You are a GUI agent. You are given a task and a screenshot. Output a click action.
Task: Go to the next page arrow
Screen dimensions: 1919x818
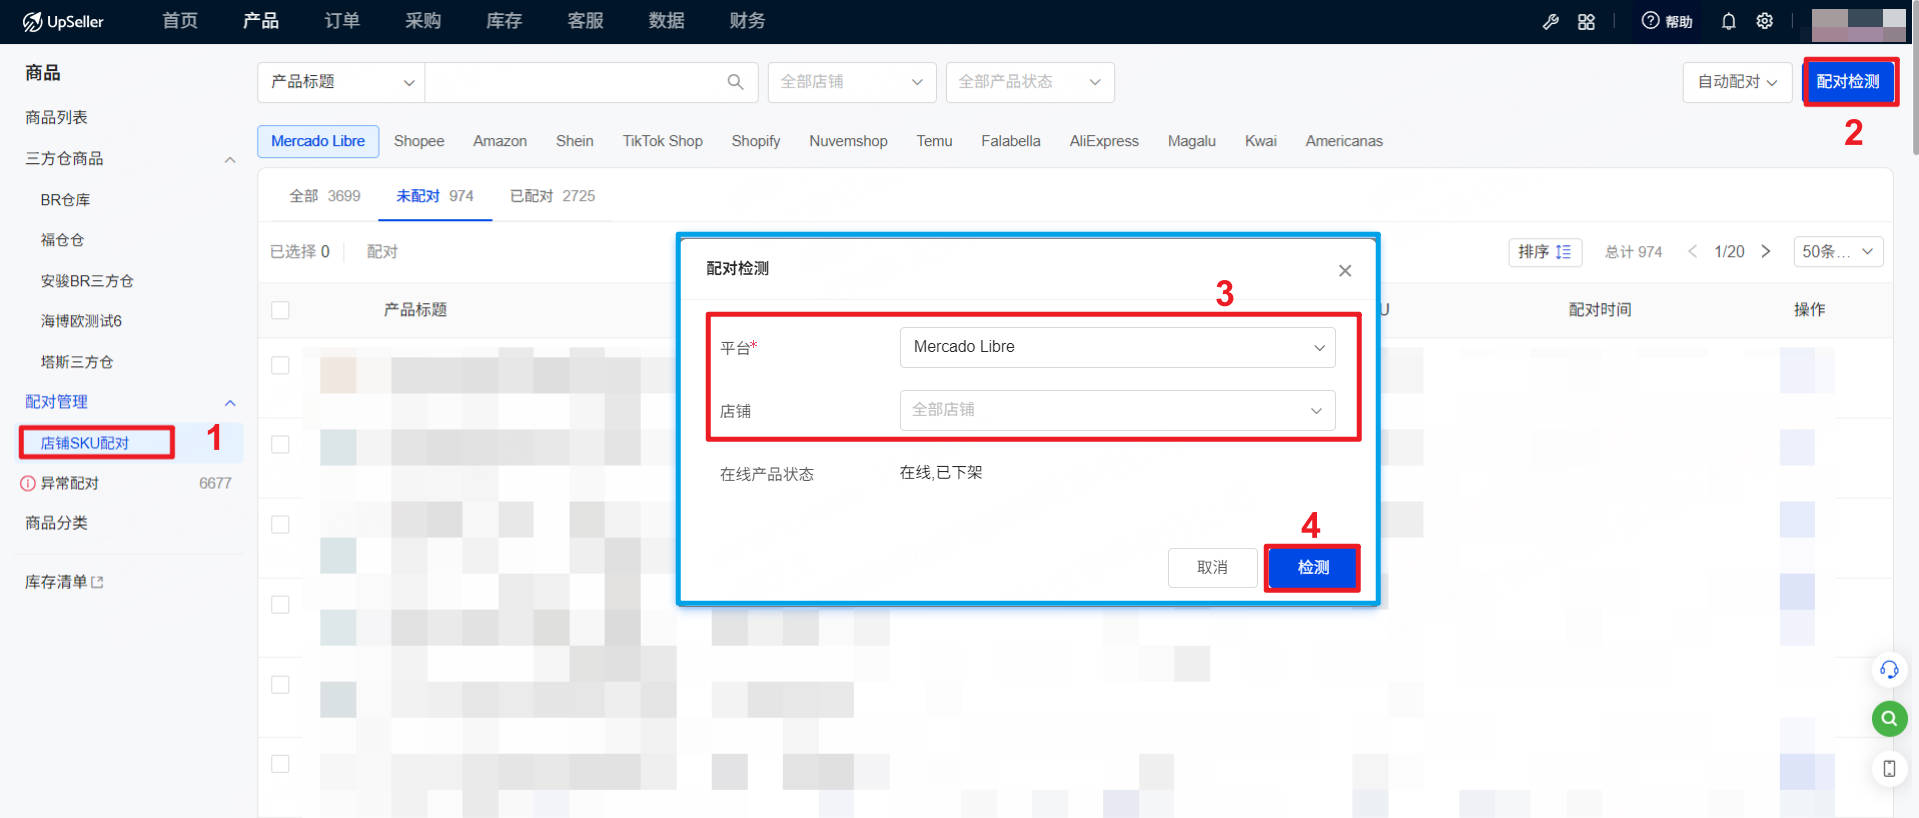coord(1766,252)
